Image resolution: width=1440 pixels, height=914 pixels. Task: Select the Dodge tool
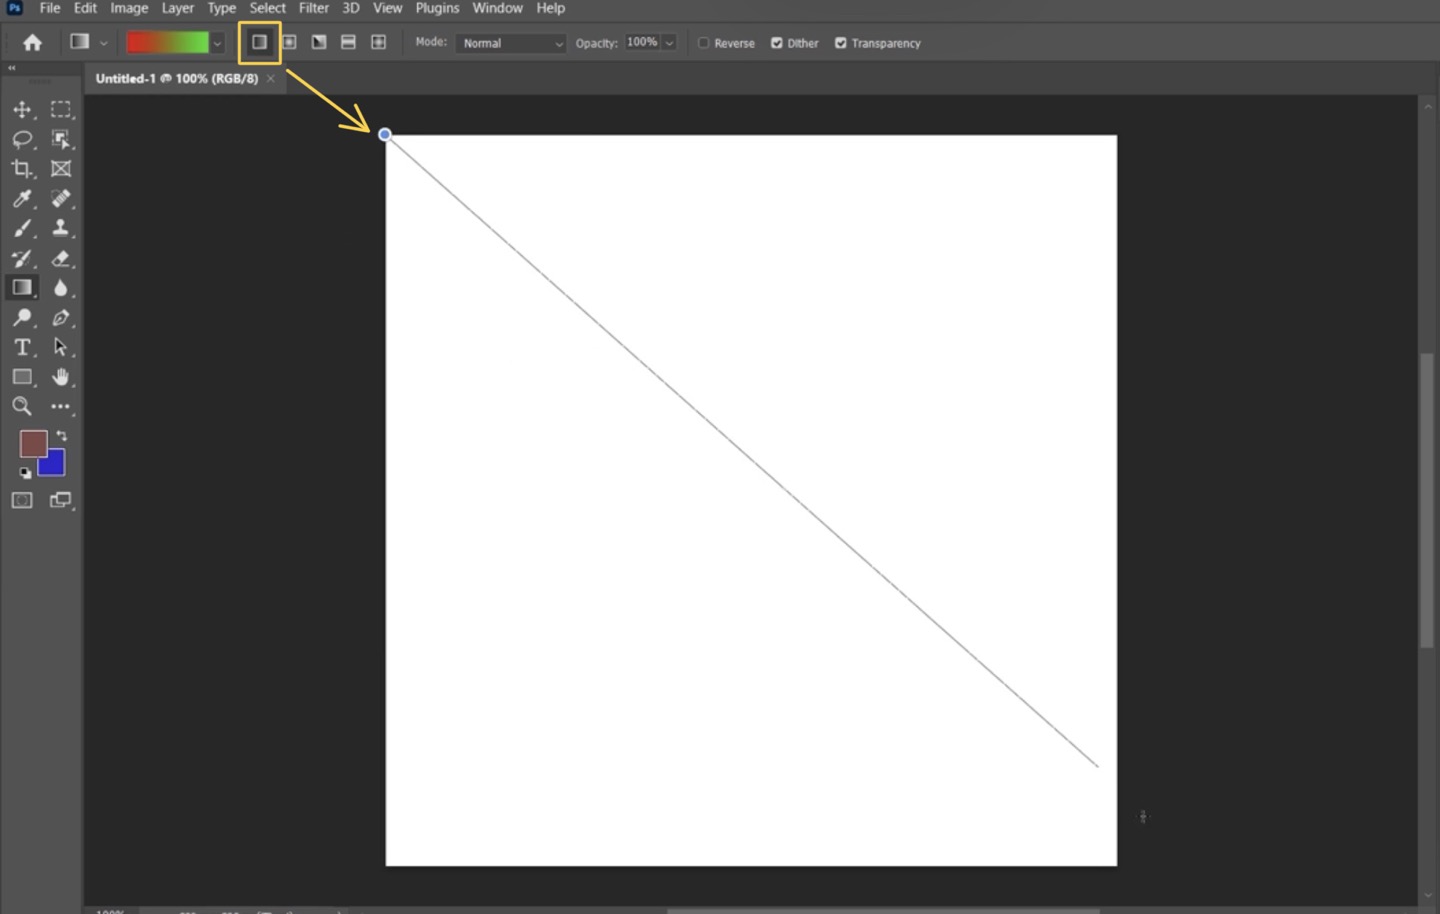coord(22,318)
